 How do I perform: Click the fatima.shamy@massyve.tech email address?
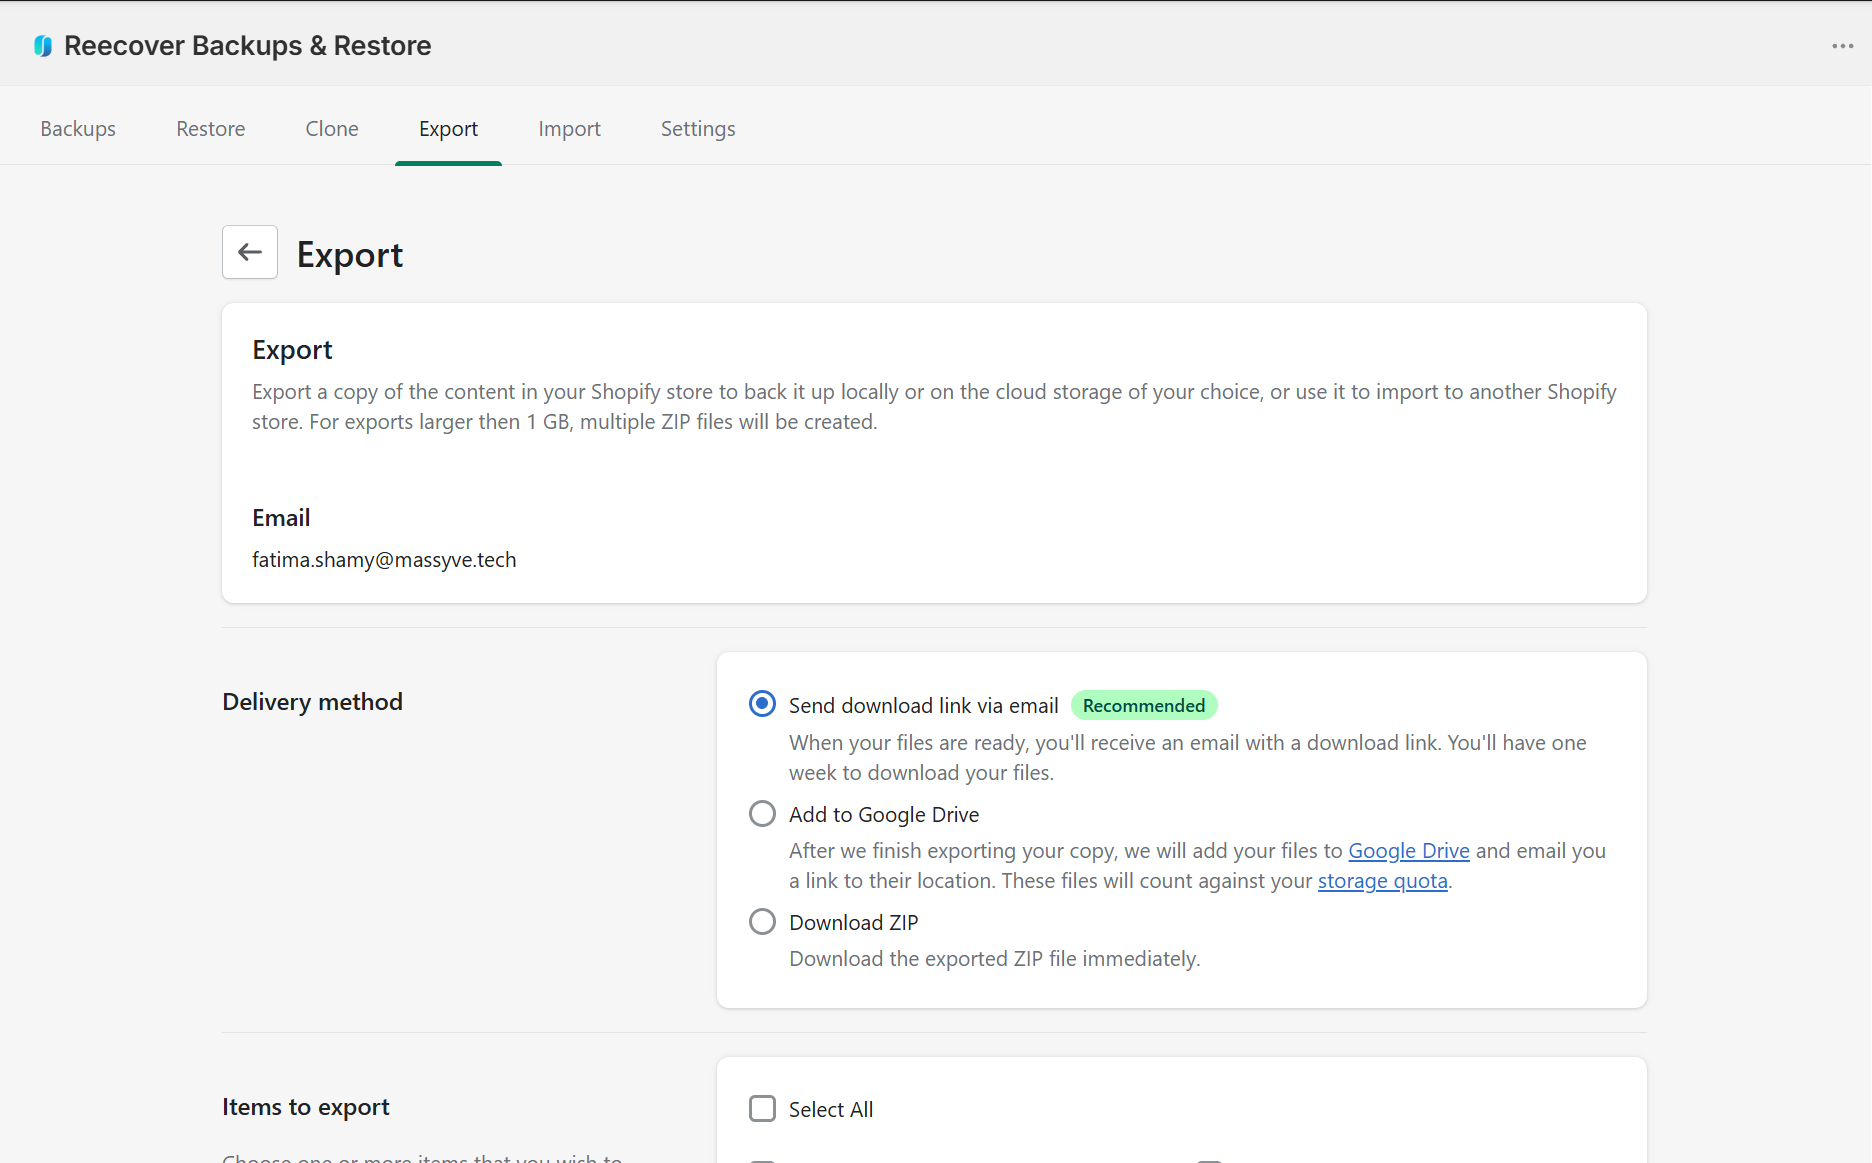pos(384,560)
